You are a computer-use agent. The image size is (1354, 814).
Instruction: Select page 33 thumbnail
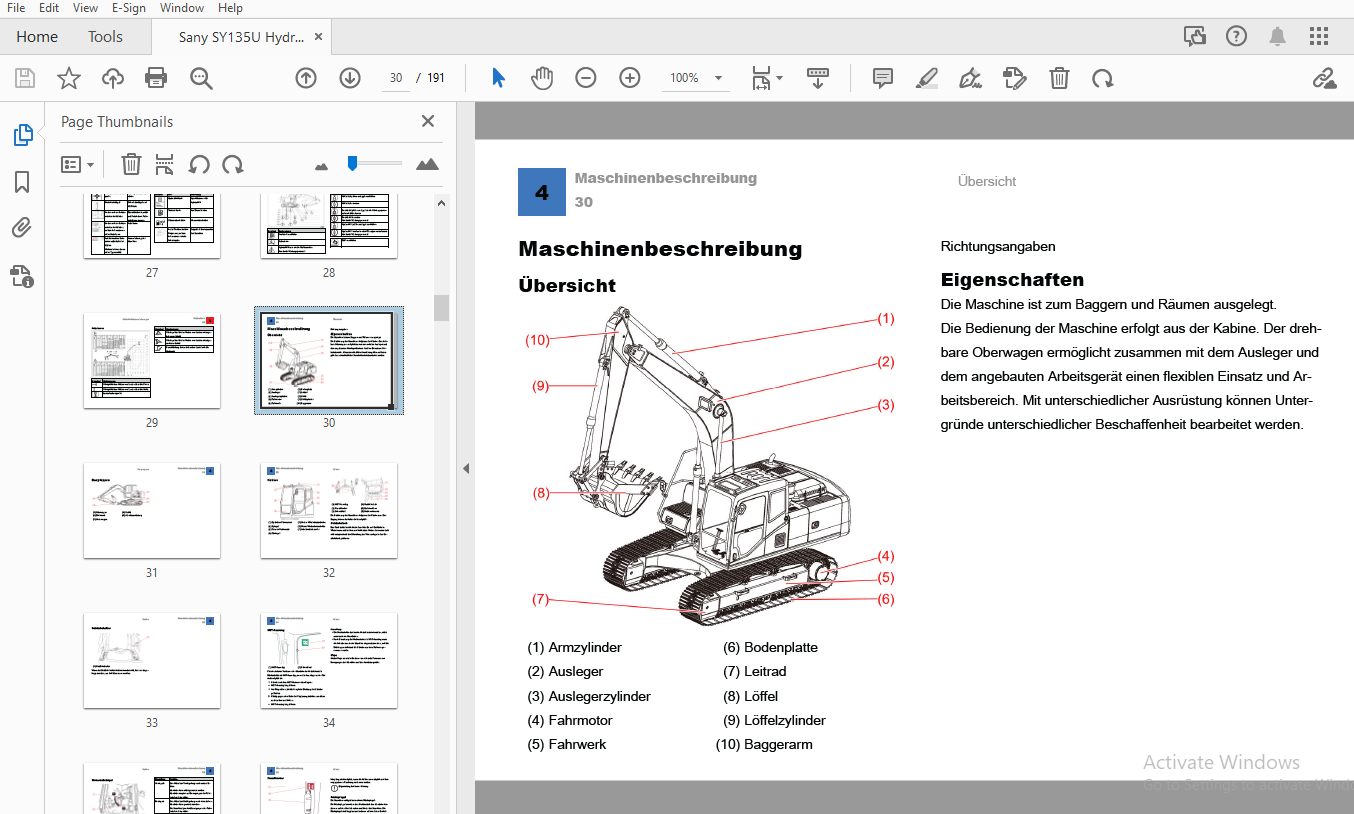(x=152, y=661)
